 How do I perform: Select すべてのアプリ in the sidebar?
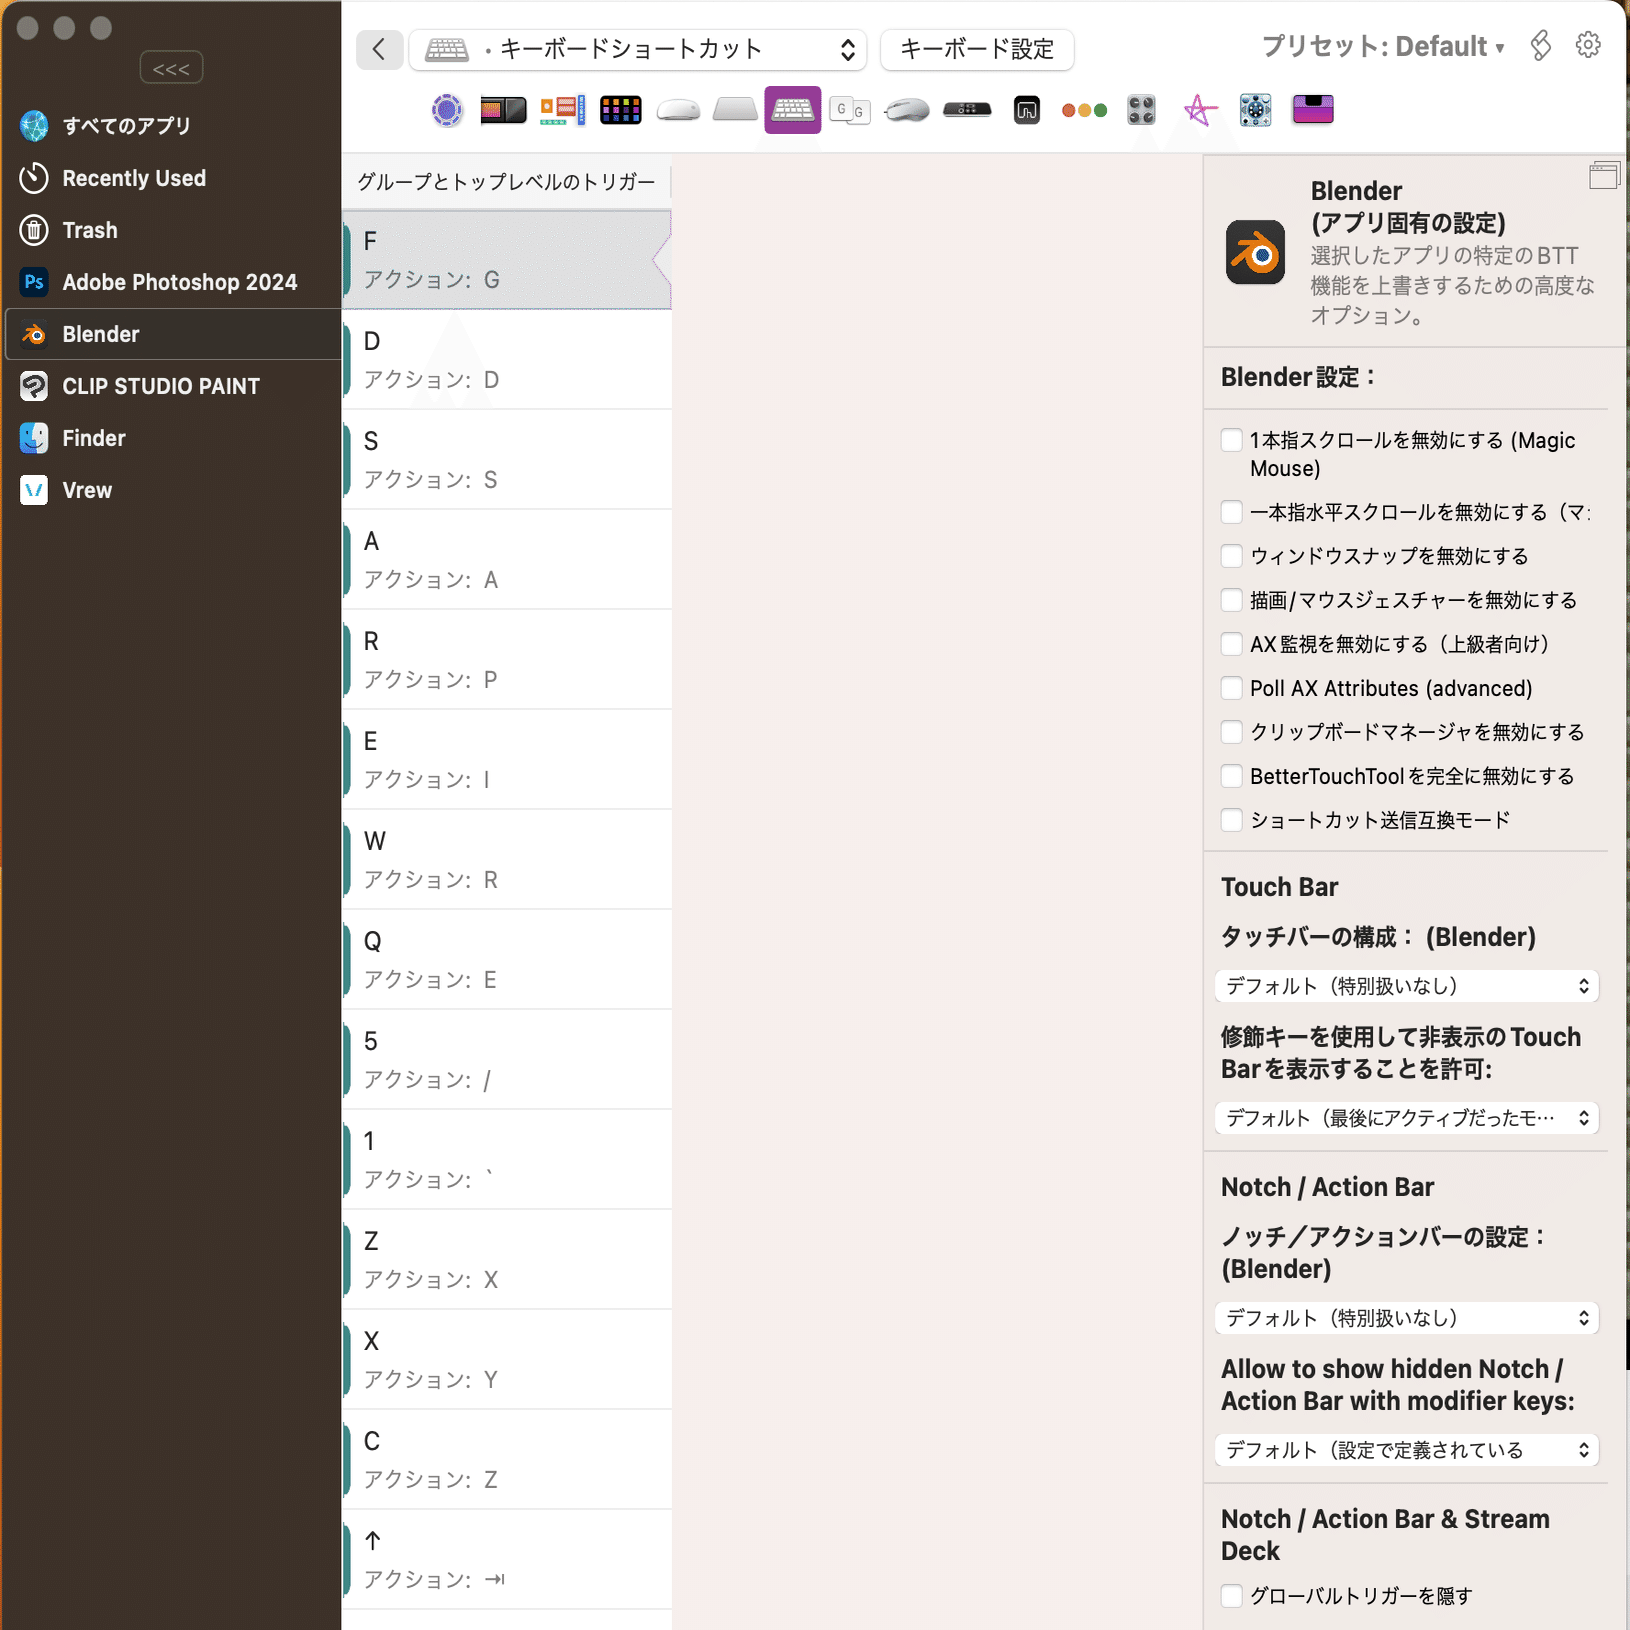click(174, 126)
